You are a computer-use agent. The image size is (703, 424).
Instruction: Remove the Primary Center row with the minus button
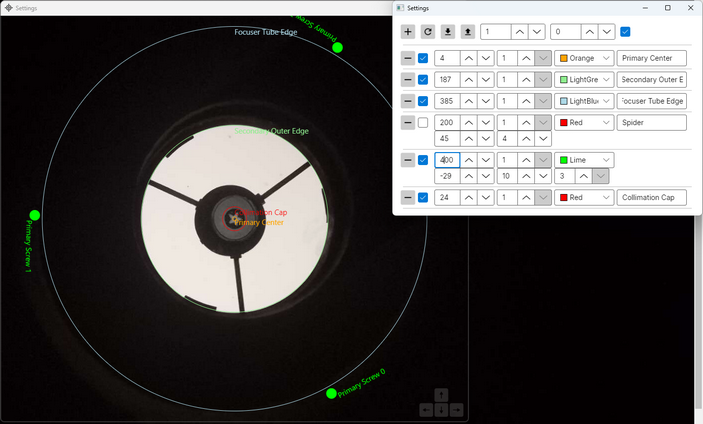click(408, 58)
